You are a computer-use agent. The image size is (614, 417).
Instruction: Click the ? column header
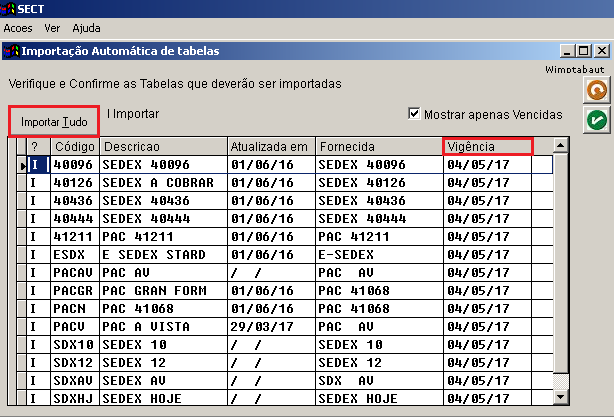38,147
